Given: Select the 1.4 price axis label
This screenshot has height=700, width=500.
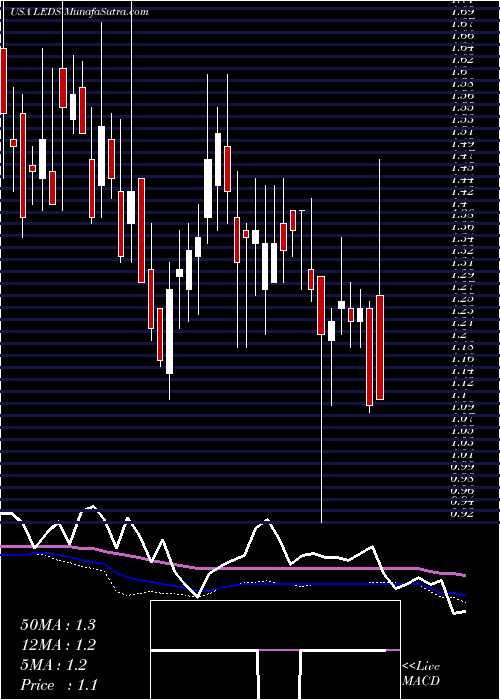Looking at the screenshot, I should click(460, 204).
